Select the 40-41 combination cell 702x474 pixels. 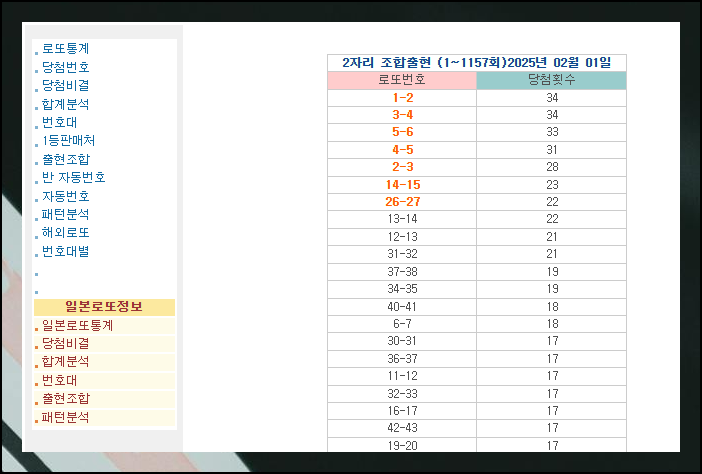pos(402,307)
